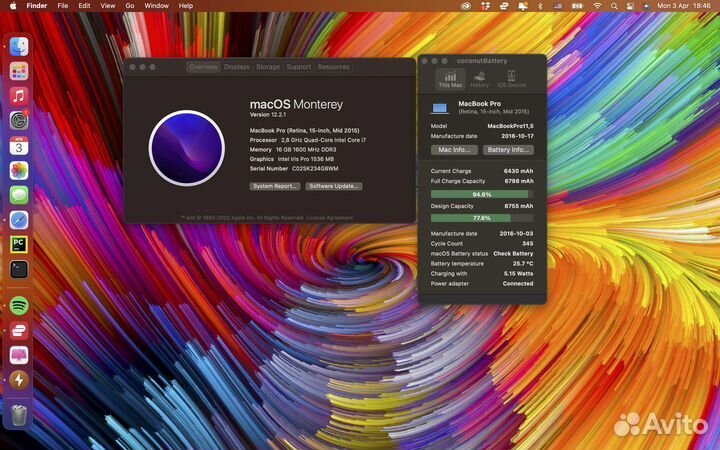Click the Battery temperature 25.7 °C value
The image size is (720, 450).
pyautogui.click(x=523, y=264)
